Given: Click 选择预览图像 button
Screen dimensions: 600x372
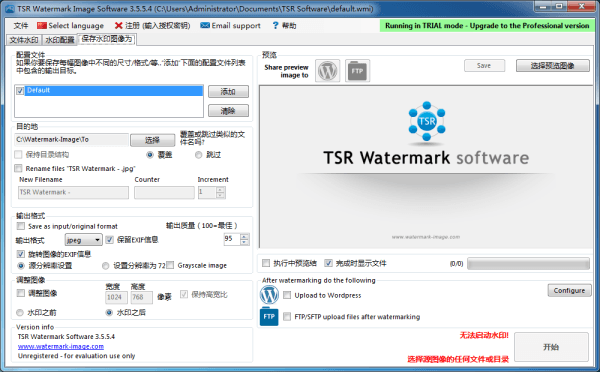Looking at the screenshot, I should click(553, 66).
